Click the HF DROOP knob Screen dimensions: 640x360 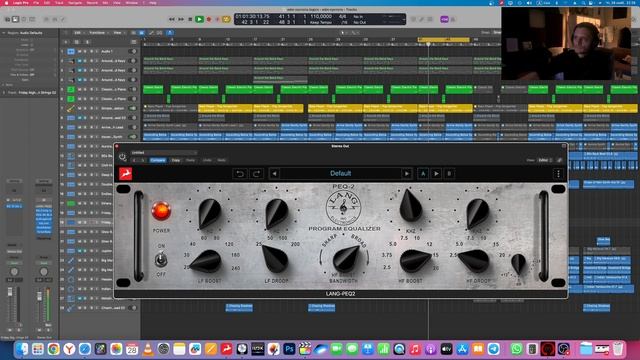[474, 260]
